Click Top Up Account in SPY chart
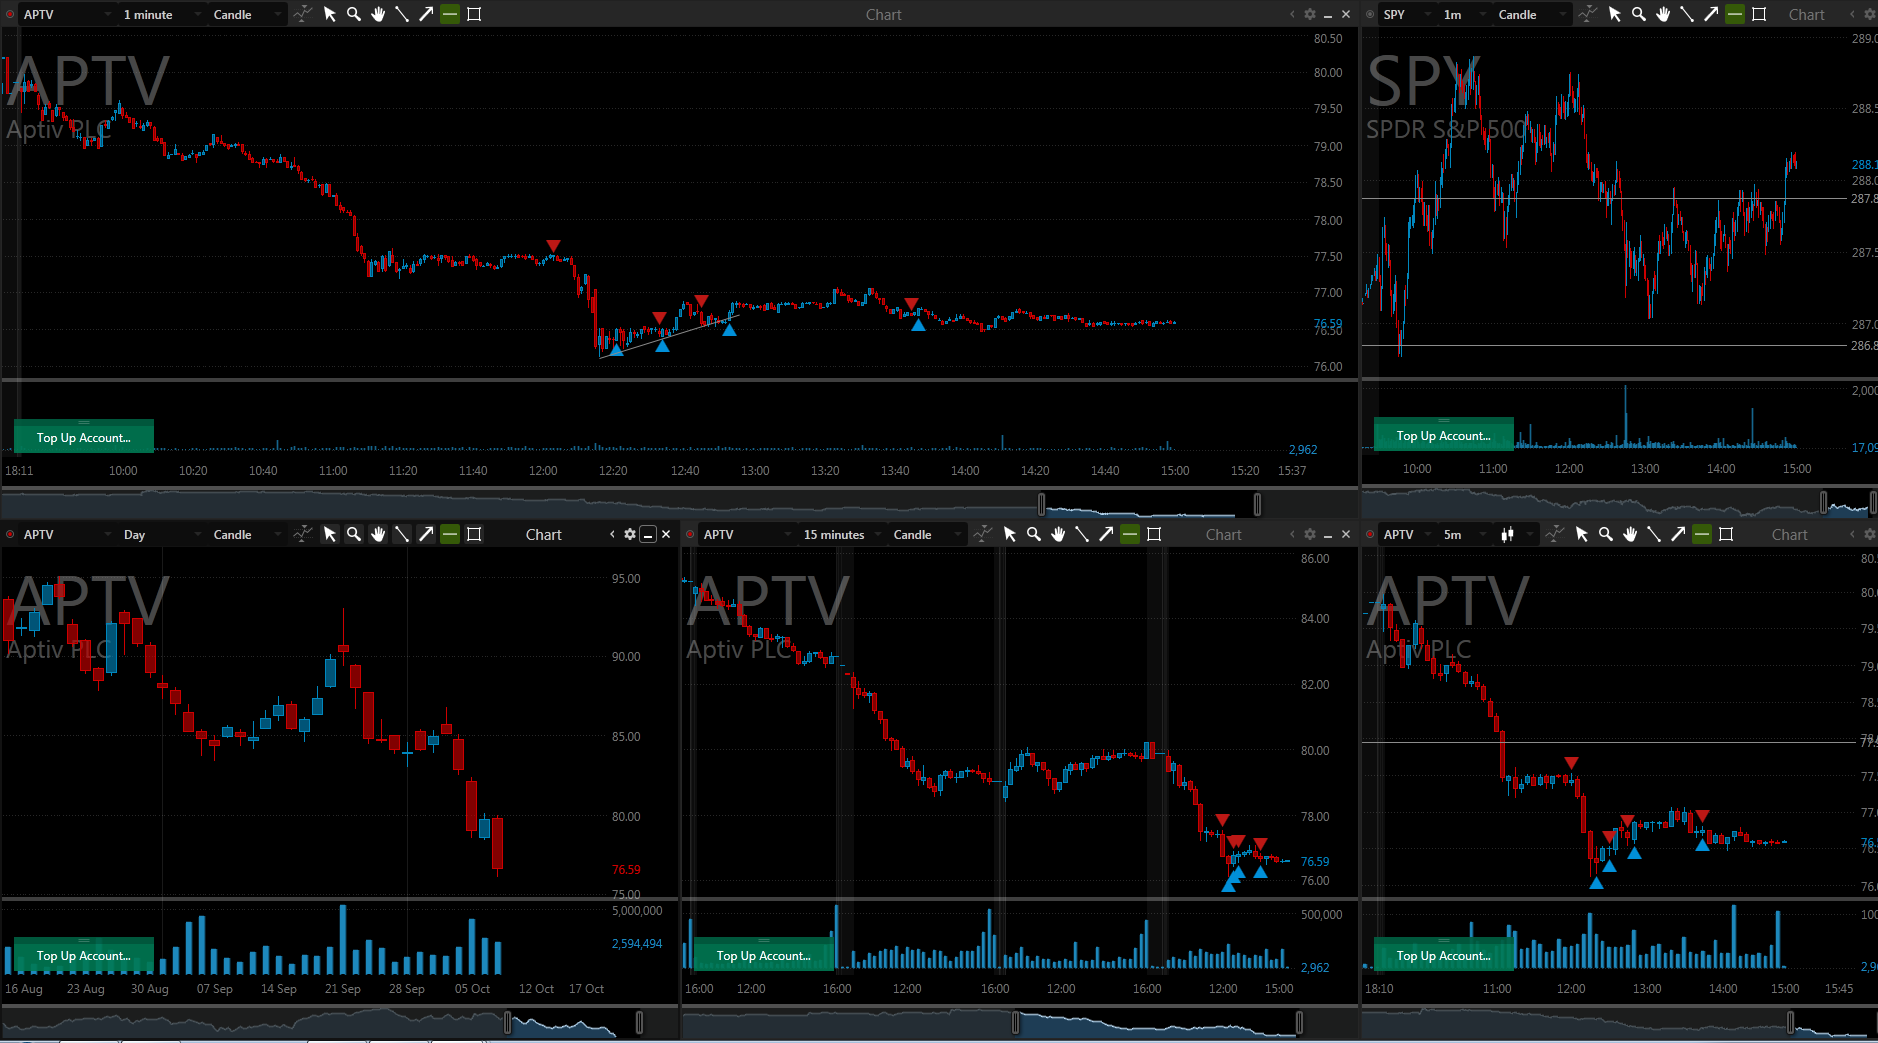Image resolution: width=1878 pixels, height=1043 pixels. (1443, 435)
